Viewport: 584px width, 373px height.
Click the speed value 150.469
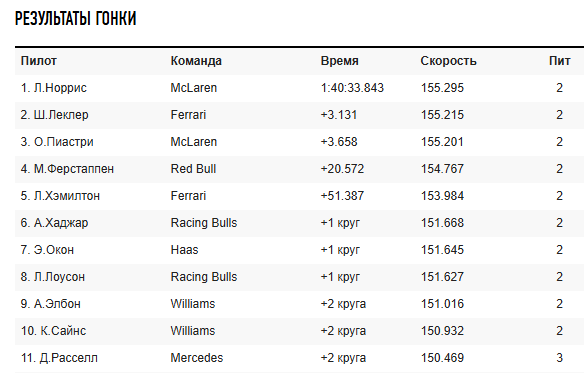coord(442,358)
